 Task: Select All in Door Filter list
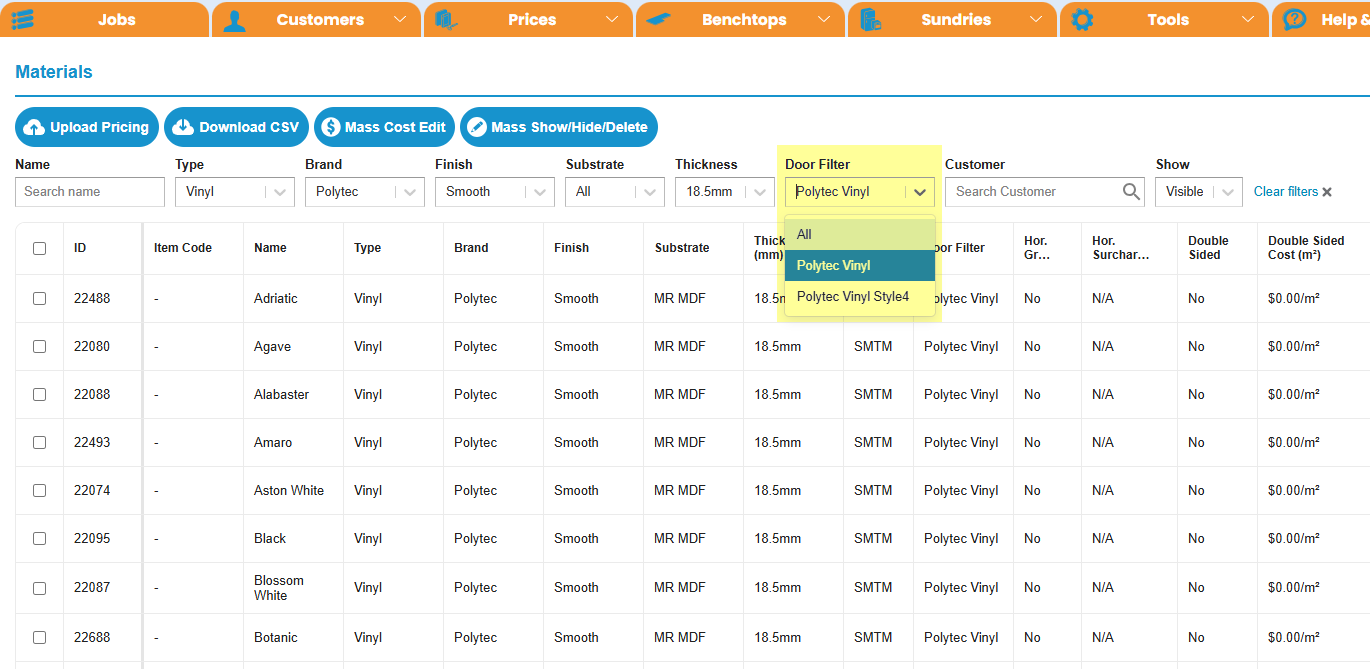click(x=860, y=234)
